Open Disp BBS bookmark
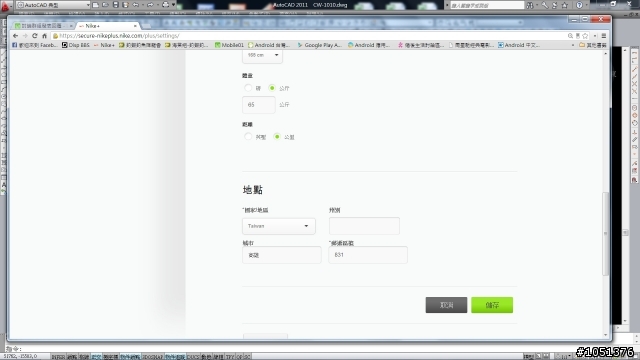This screenshot has width=640, height=360. coord(76,45)
